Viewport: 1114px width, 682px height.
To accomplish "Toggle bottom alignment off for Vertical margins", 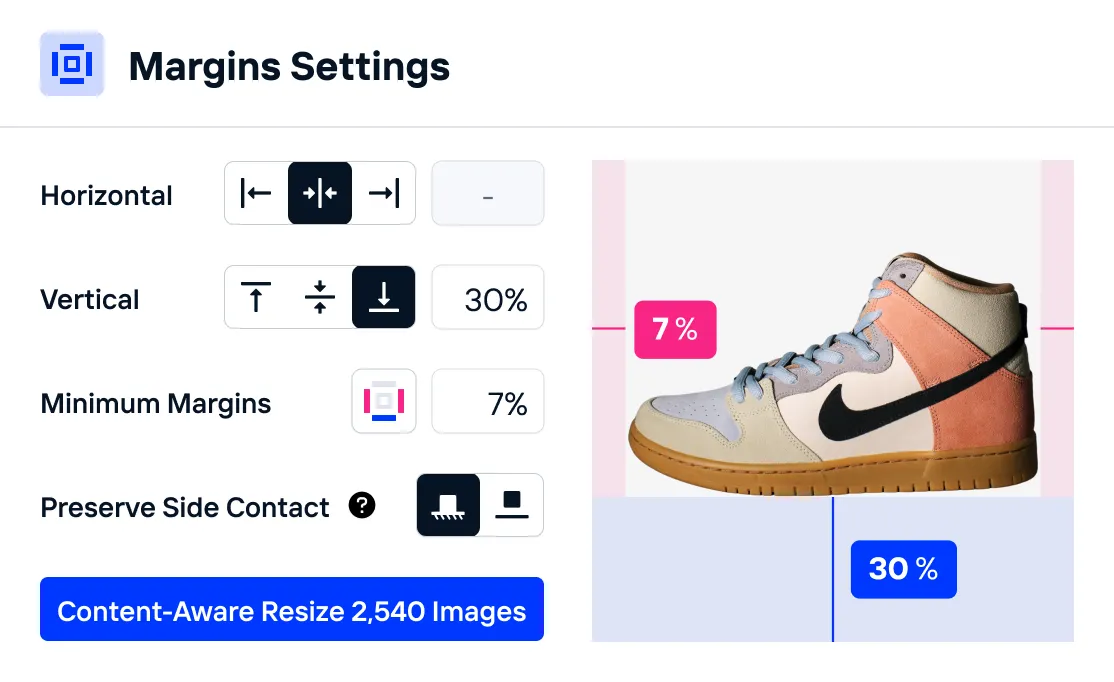I will (384, 297).
